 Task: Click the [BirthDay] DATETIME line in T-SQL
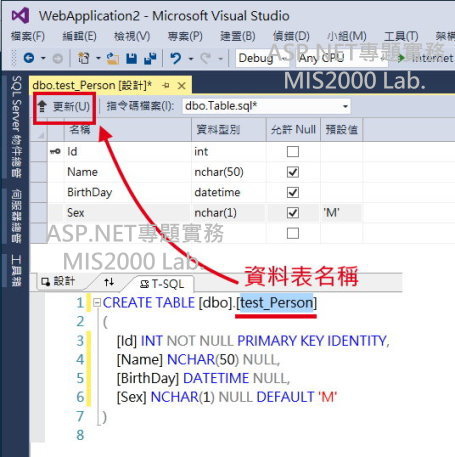[x=203, y=378]
